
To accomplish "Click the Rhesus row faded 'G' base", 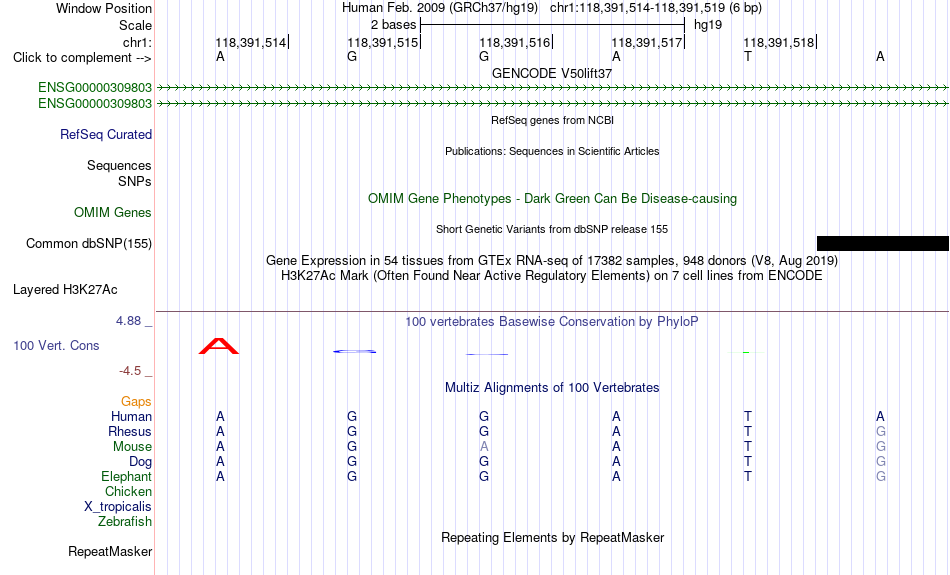I will click(880, 431).
